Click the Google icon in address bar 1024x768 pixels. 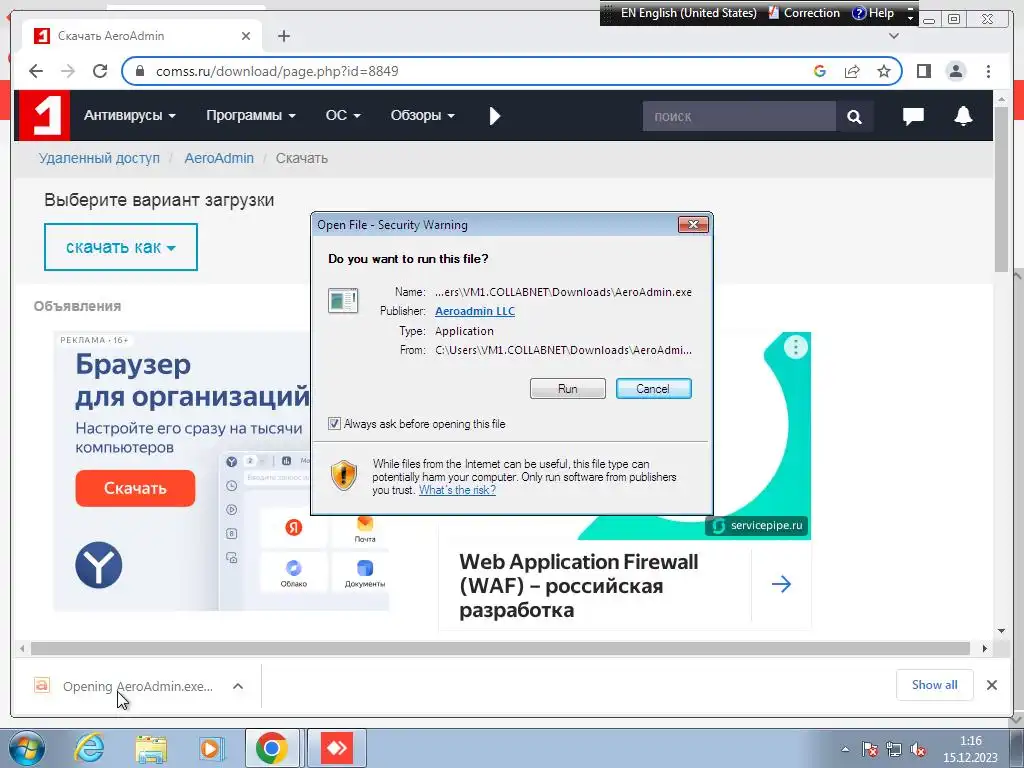(x=820, y=71)
